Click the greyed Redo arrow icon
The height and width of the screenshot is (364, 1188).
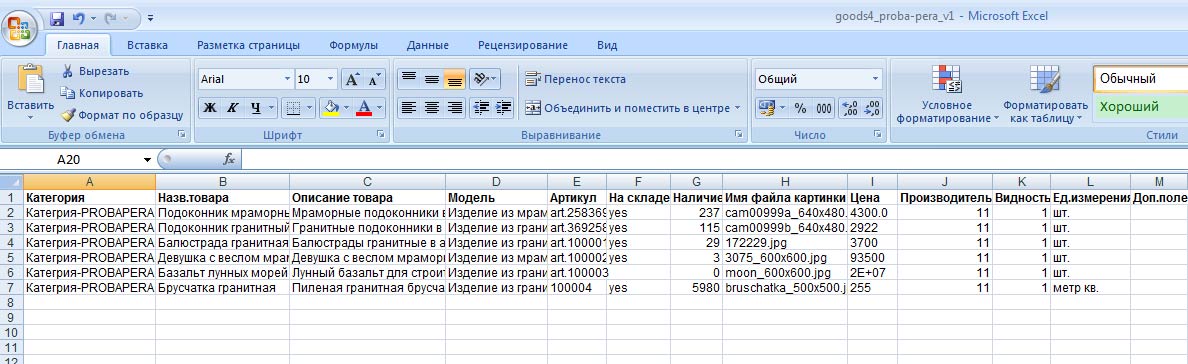click(111, 17)
